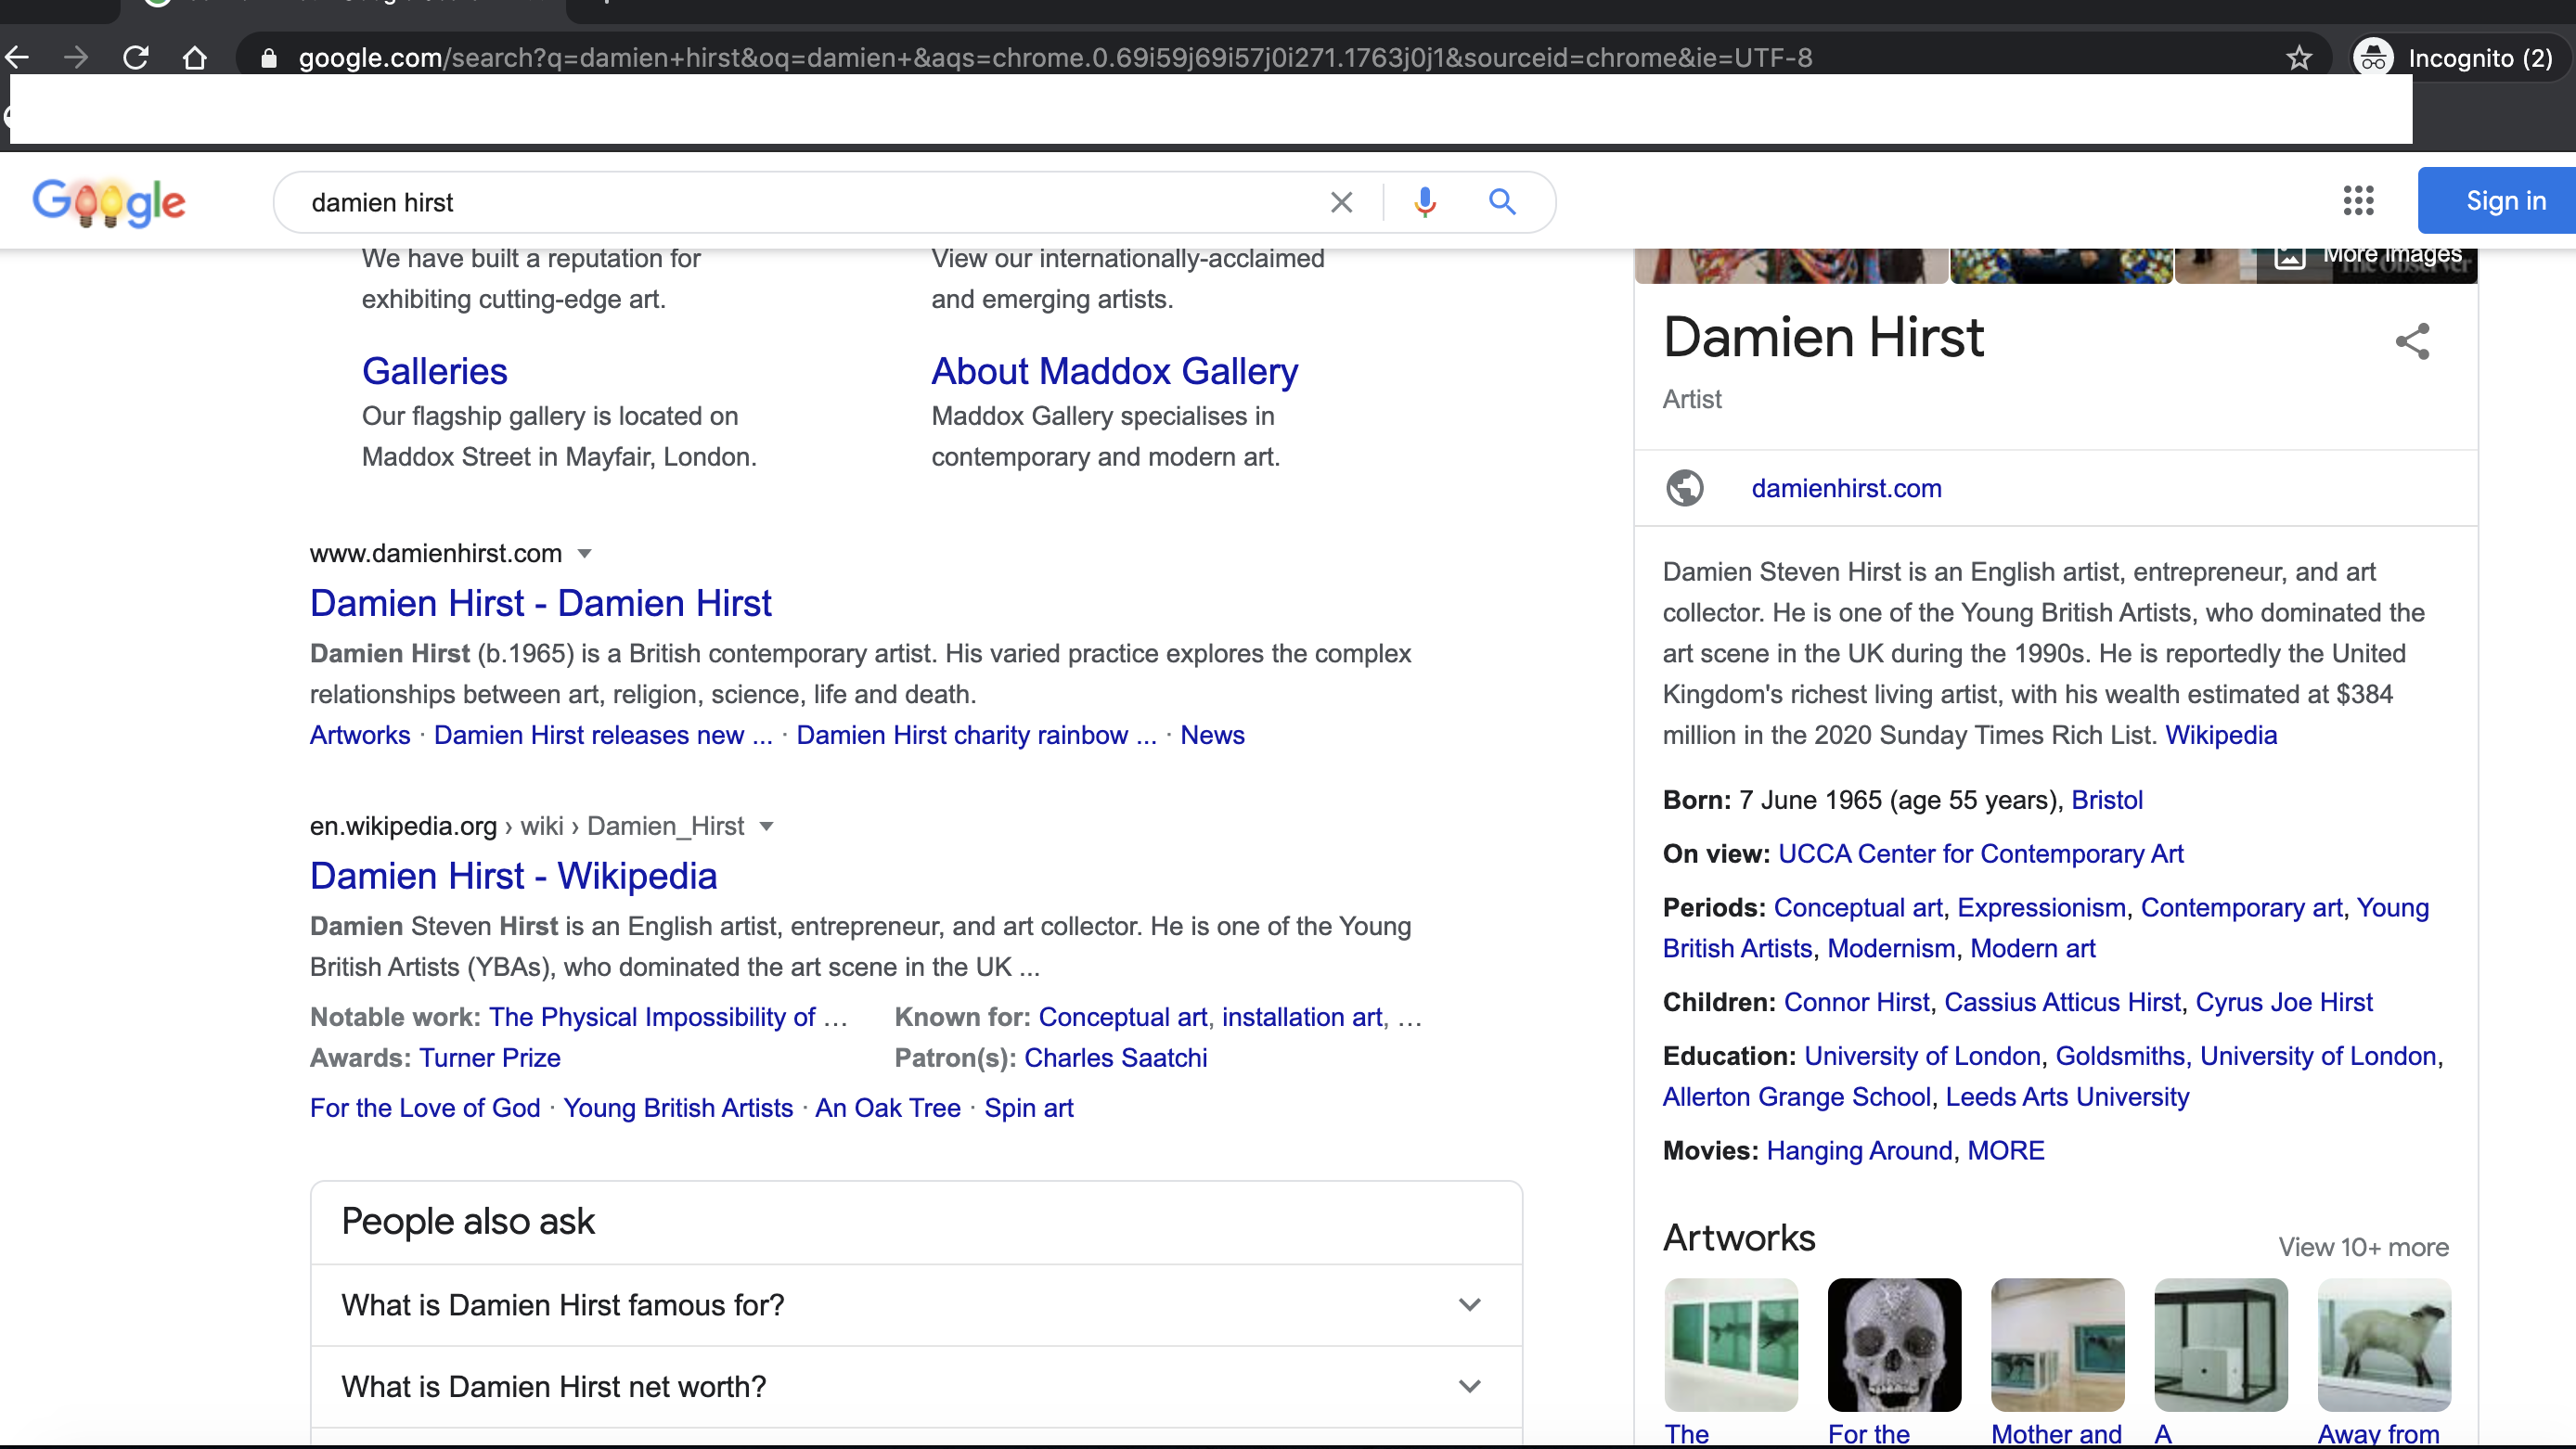Open the Damien Hirst - Wikipedia result
The width and height of the screenshot is (2576, 1449).
click(x=513, y=876)
